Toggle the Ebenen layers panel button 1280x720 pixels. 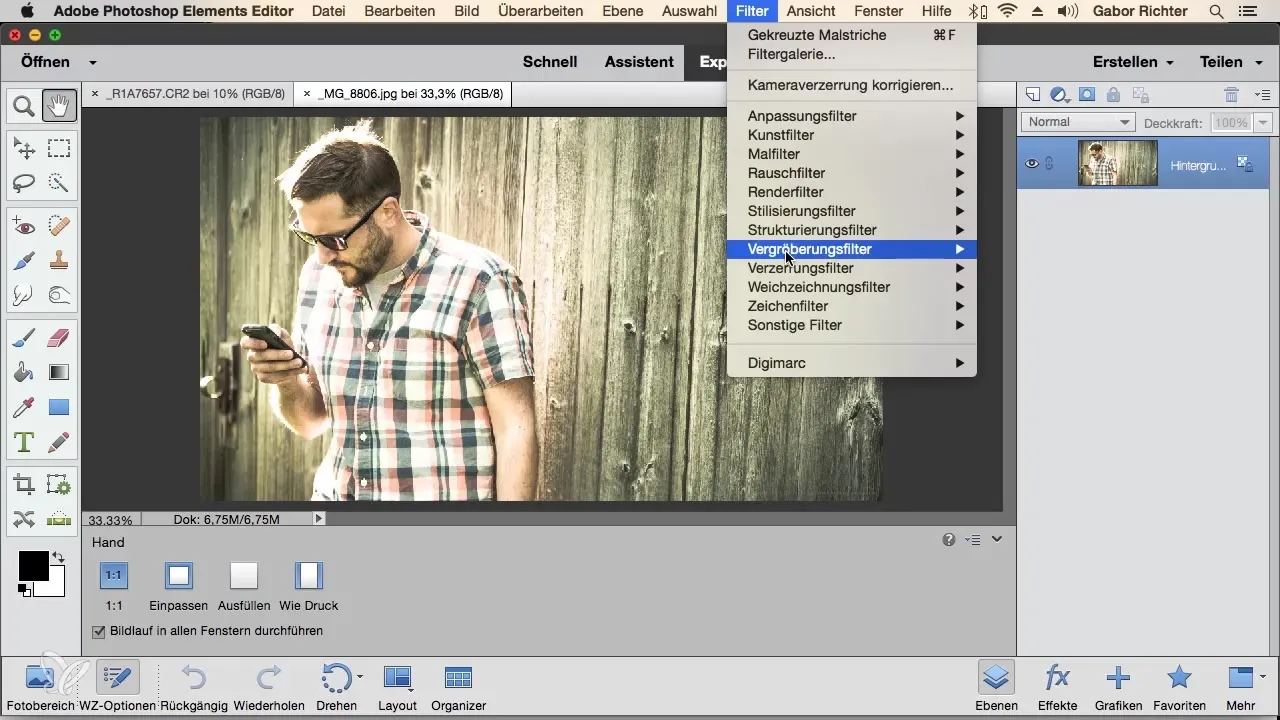tap(995, 688)
